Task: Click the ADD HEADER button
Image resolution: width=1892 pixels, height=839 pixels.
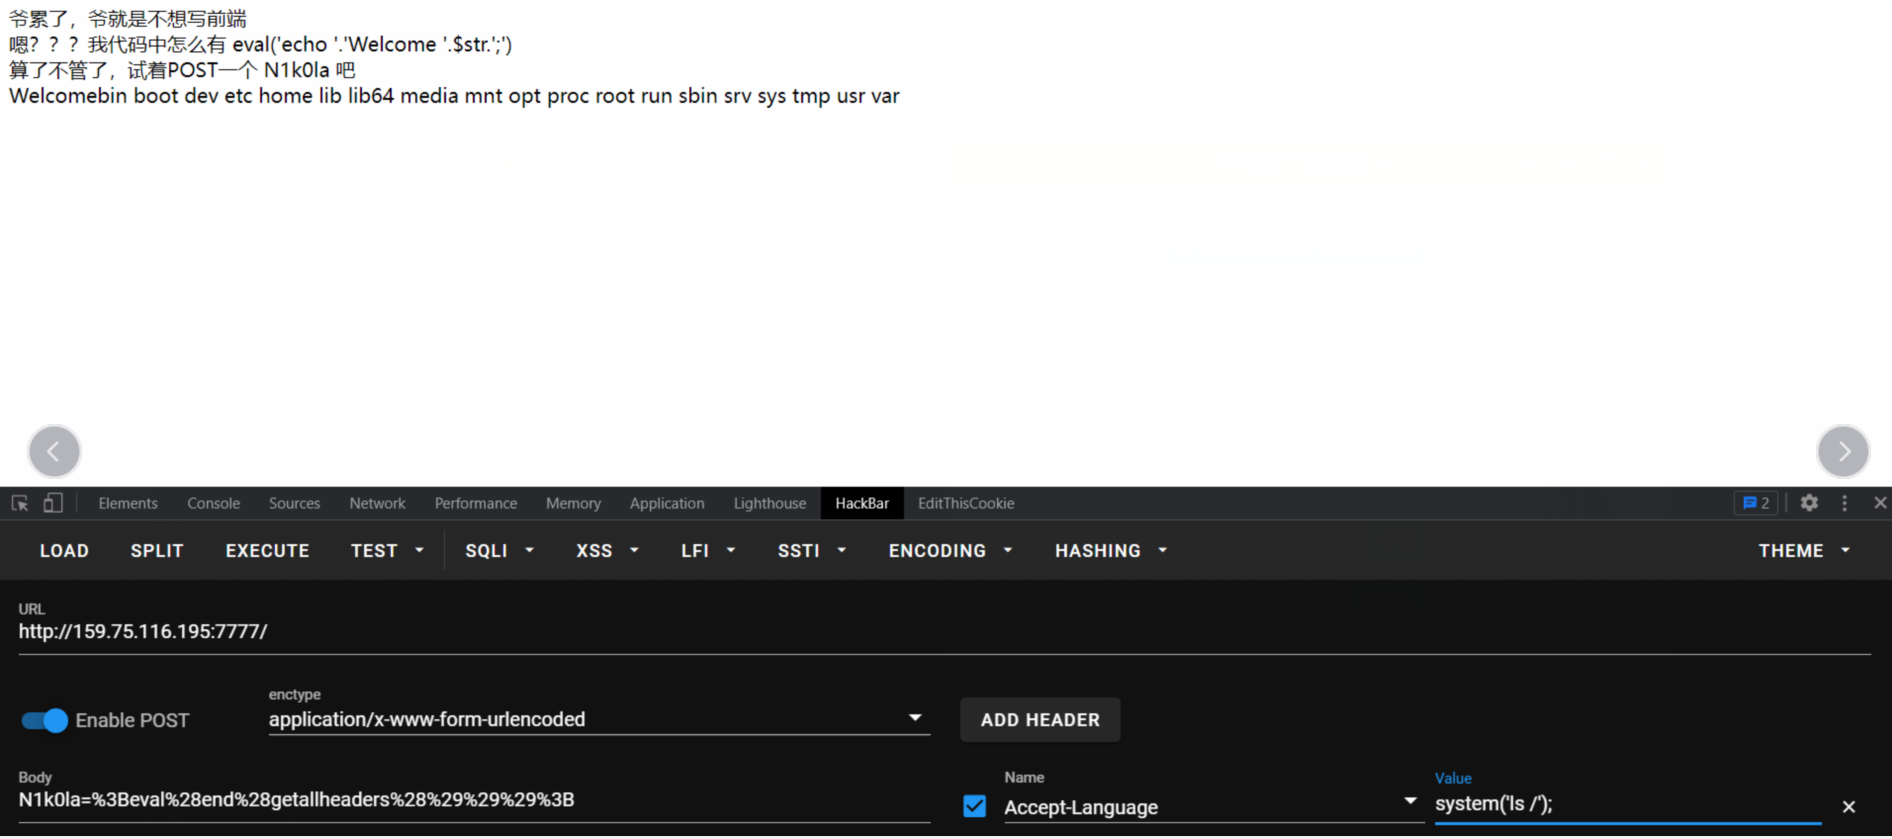Action: tap(1040, 720)
